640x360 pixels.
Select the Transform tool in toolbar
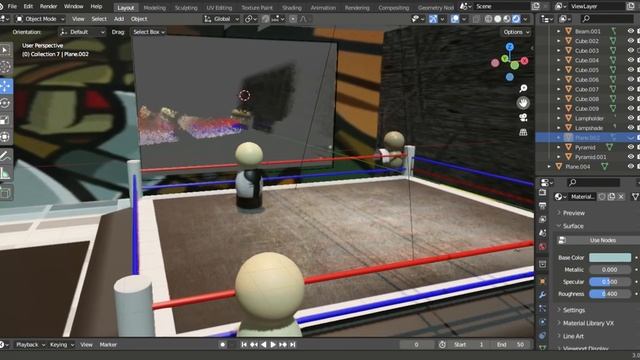[5, 137]
